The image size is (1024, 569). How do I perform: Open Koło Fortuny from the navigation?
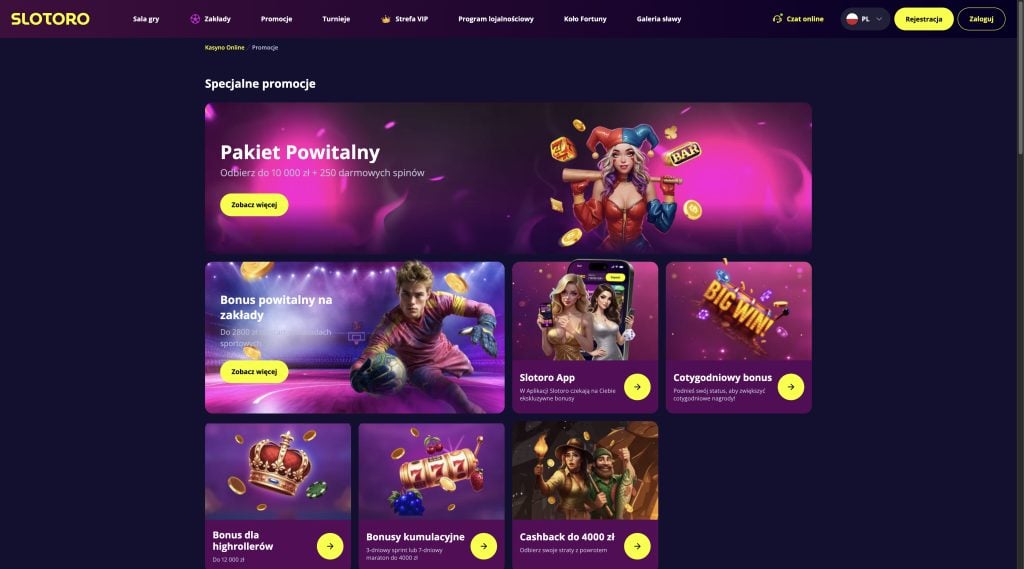click(x=585, y=19)
